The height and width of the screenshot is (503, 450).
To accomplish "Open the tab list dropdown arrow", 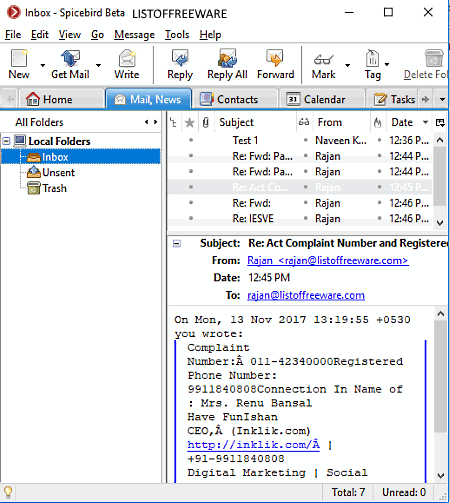I will (x=442, y=99).
